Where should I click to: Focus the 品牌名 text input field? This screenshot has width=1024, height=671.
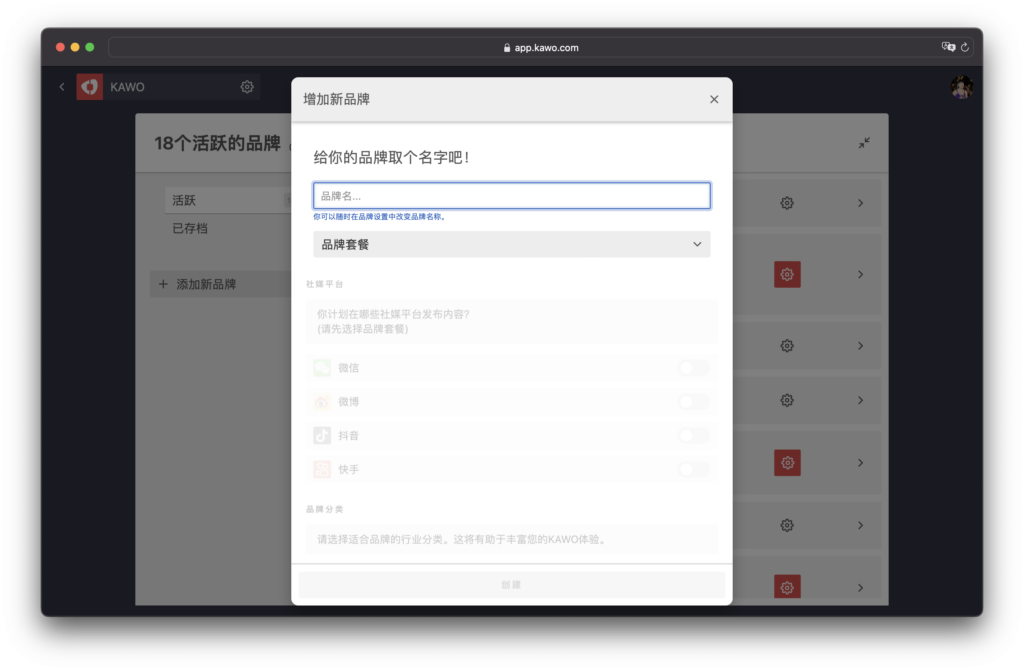pyautogui.click(x=511, y=196)
